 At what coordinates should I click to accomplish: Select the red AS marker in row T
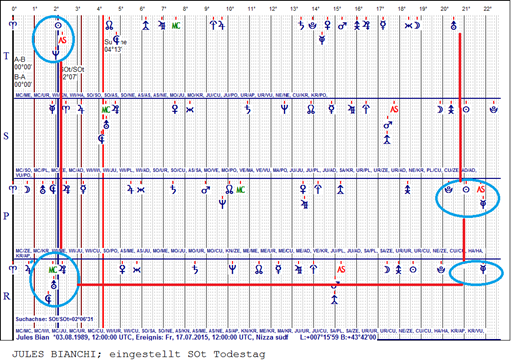[62, 40]
